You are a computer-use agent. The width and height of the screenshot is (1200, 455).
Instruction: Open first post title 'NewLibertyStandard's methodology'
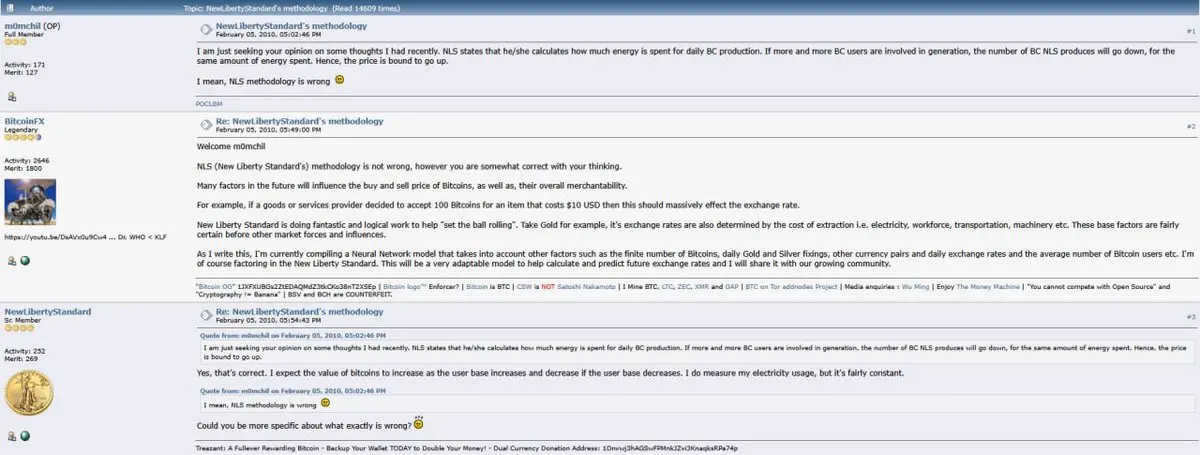291,26
